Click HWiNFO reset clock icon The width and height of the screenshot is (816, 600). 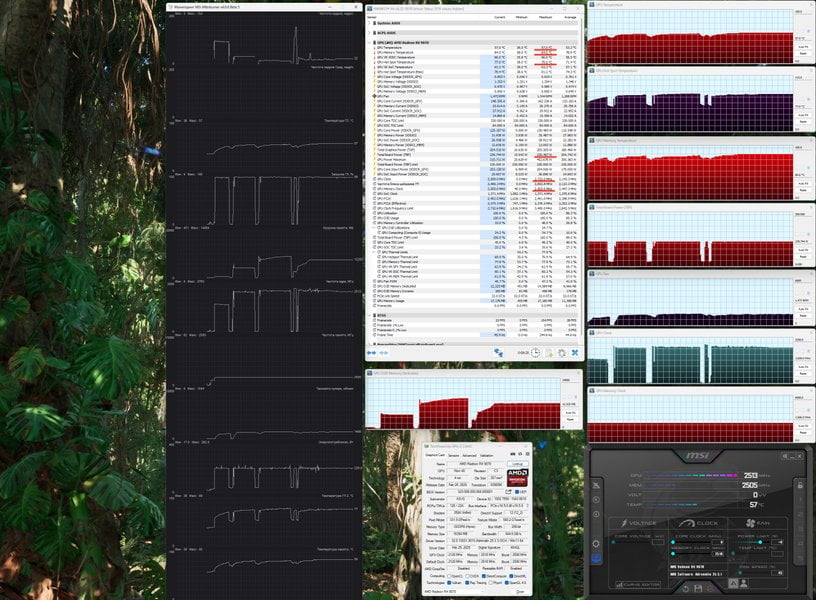pyautogui.click(x=536, y=352)
